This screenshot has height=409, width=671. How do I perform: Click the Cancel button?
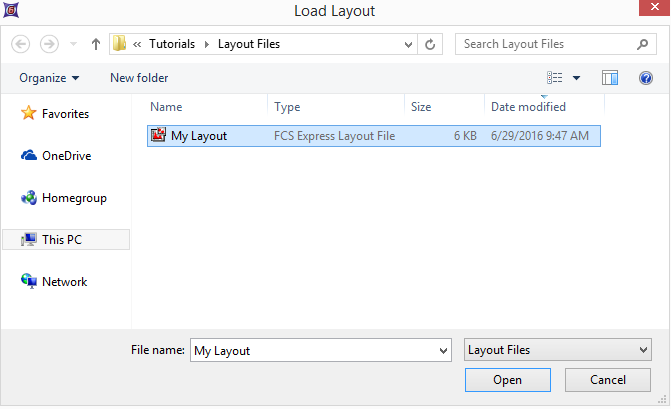(608, 380)
